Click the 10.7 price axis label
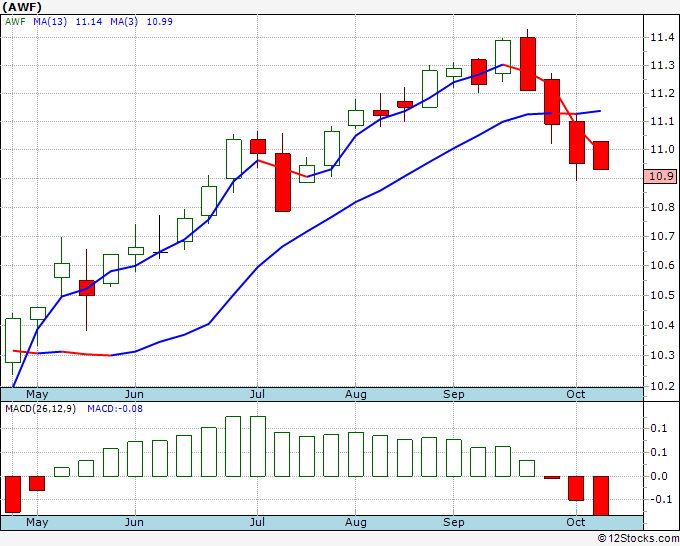Viewport: 680px width, 546px height. [662, 236]
